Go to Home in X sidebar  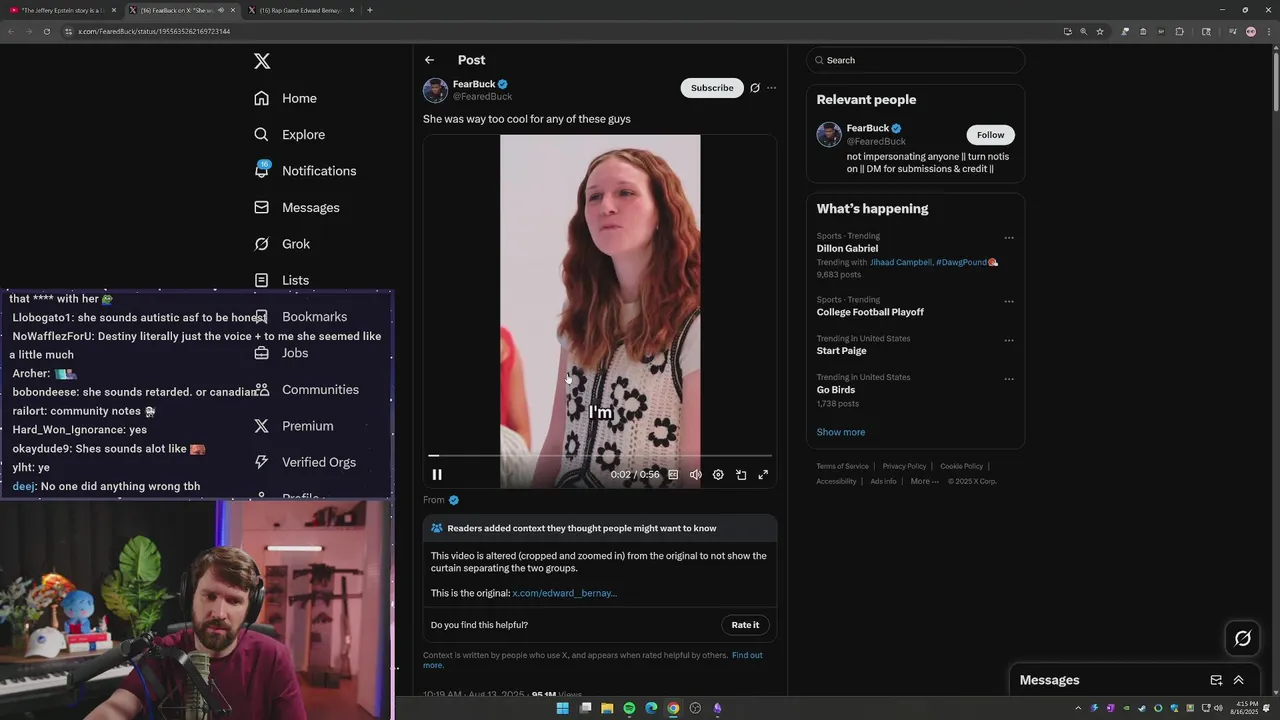[286, 98]
